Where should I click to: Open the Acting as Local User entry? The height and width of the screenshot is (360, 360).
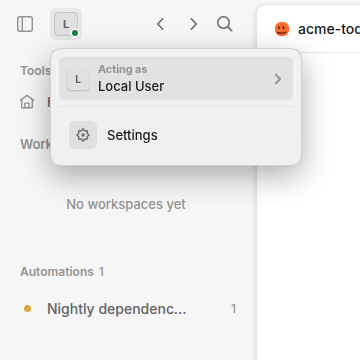176,79
